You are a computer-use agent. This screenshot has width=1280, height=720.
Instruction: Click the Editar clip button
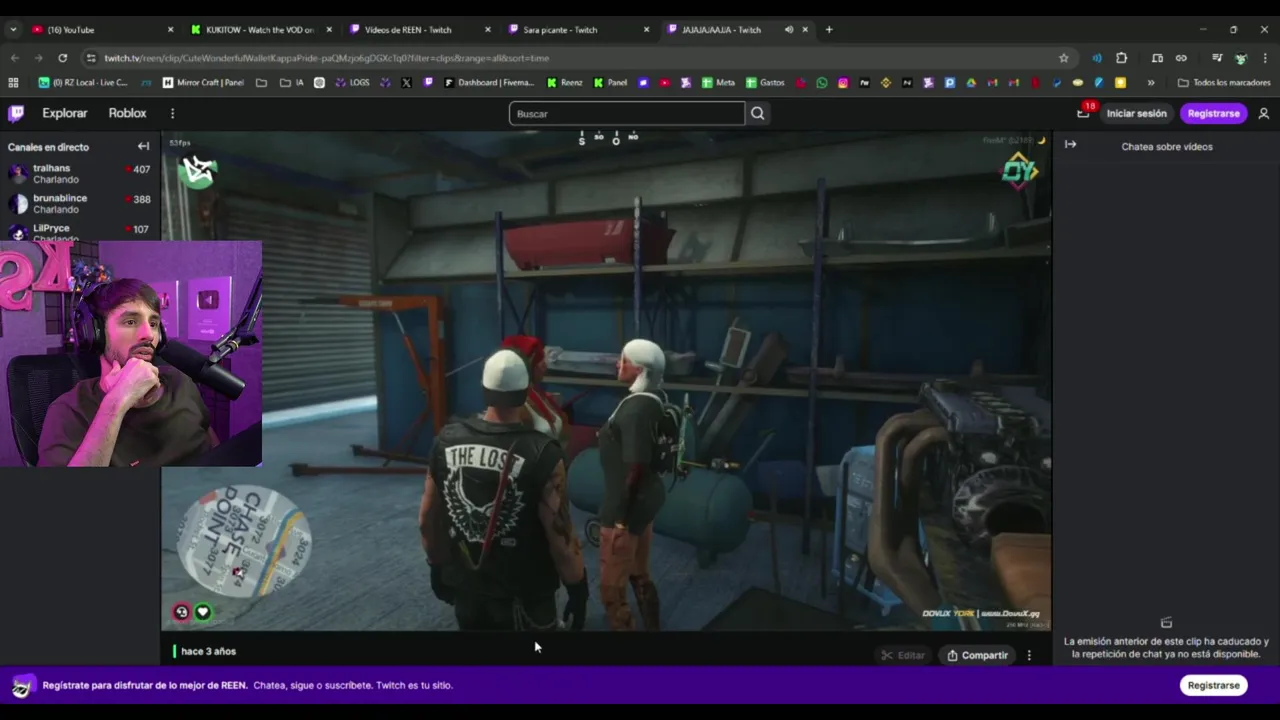point(902,655)
